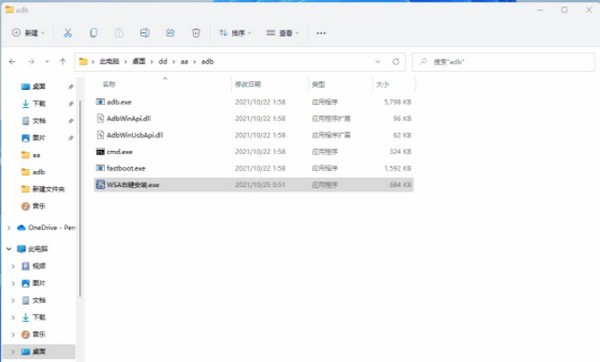The height and width of the screenshot is (362, 600).
Task: Click the AdbWinApi.dll file icon
Action: 100,118
